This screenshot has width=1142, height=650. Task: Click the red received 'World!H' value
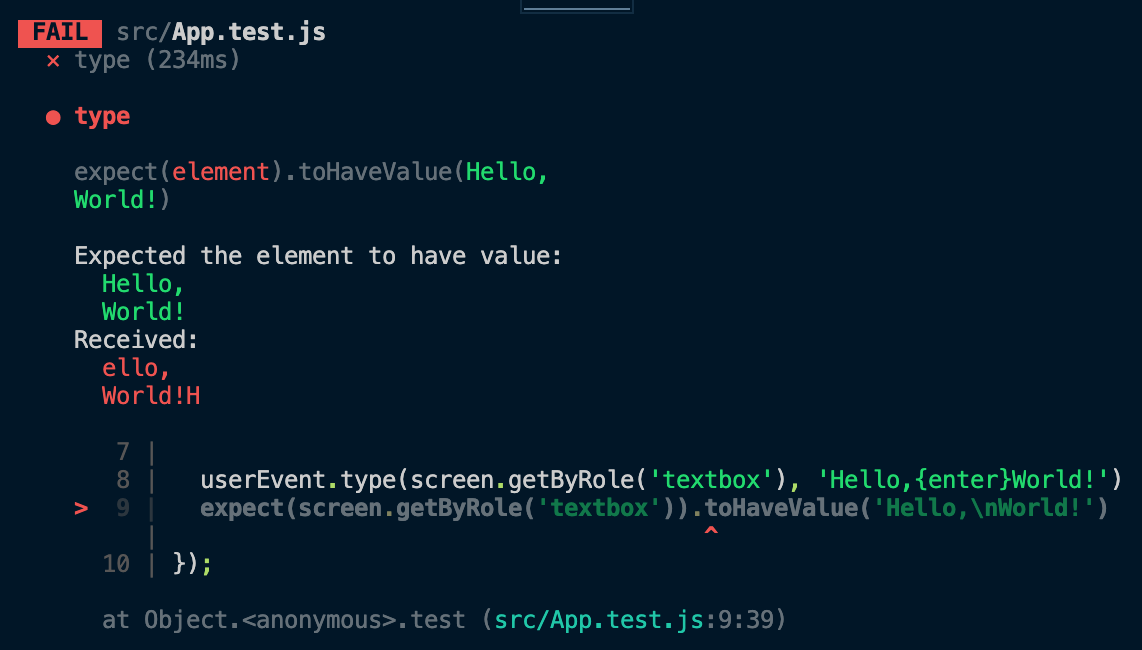(151, 396)
